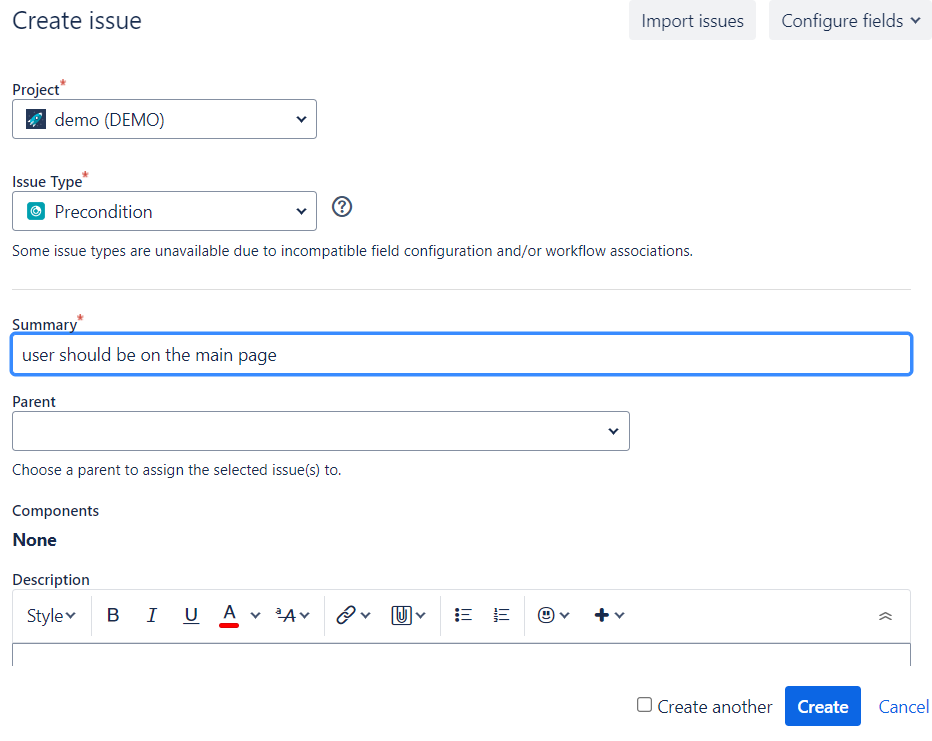
Task: Open the more insert options plus menu
Action: [x=609, y=615]
